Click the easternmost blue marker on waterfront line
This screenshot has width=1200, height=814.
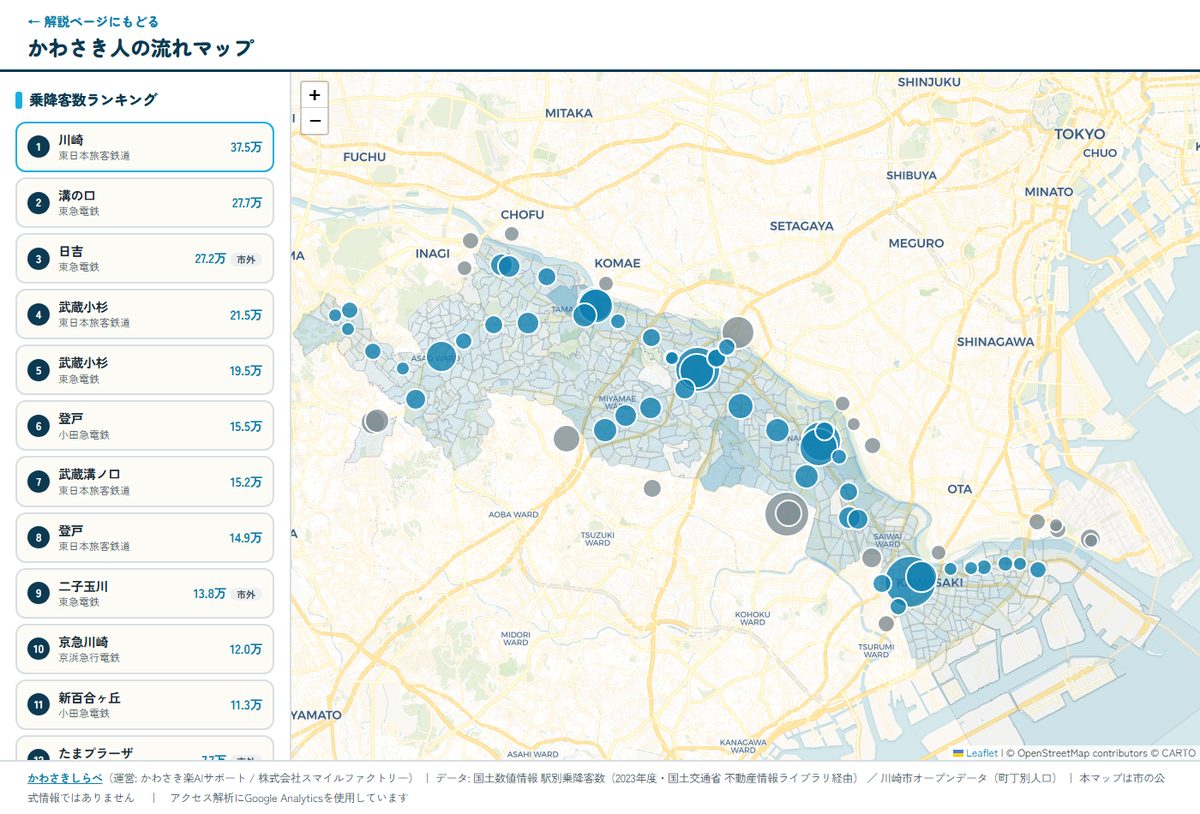[x=1038, y=570]
